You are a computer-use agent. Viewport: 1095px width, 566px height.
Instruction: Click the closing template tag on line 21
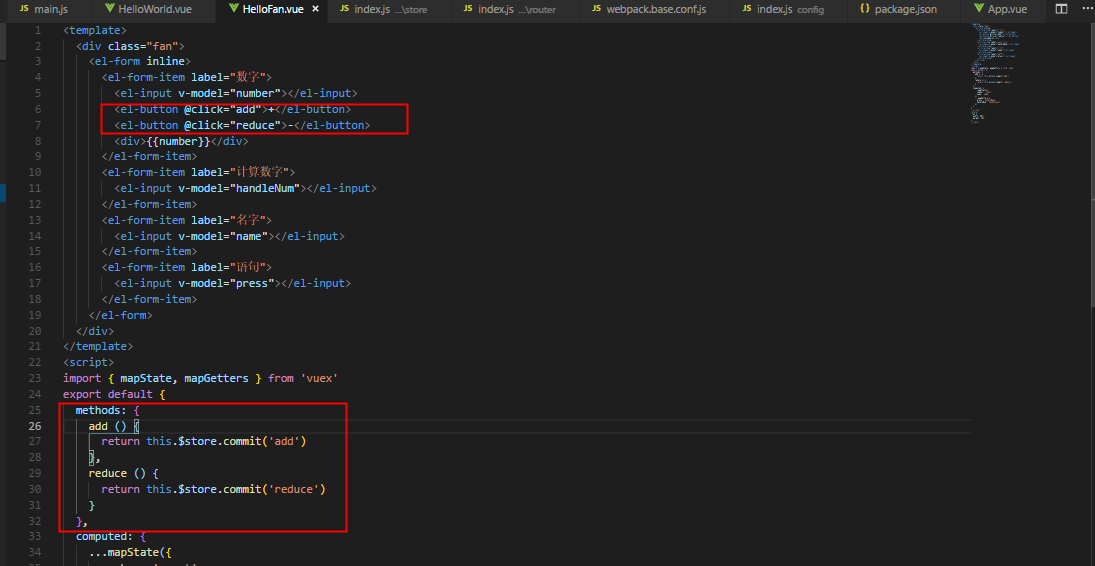[x=98, y=347]
